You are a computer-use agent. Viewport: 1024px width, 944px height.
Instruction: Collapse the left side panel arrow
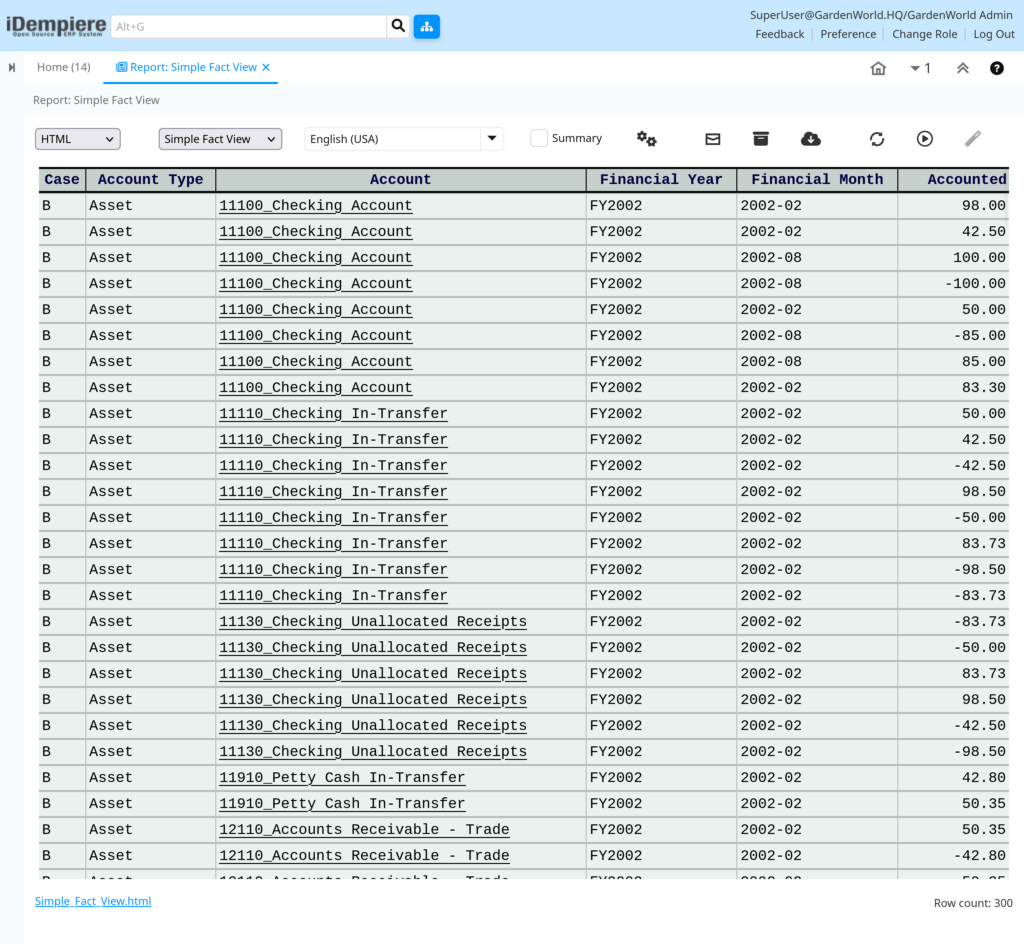[x=12, y=67]
